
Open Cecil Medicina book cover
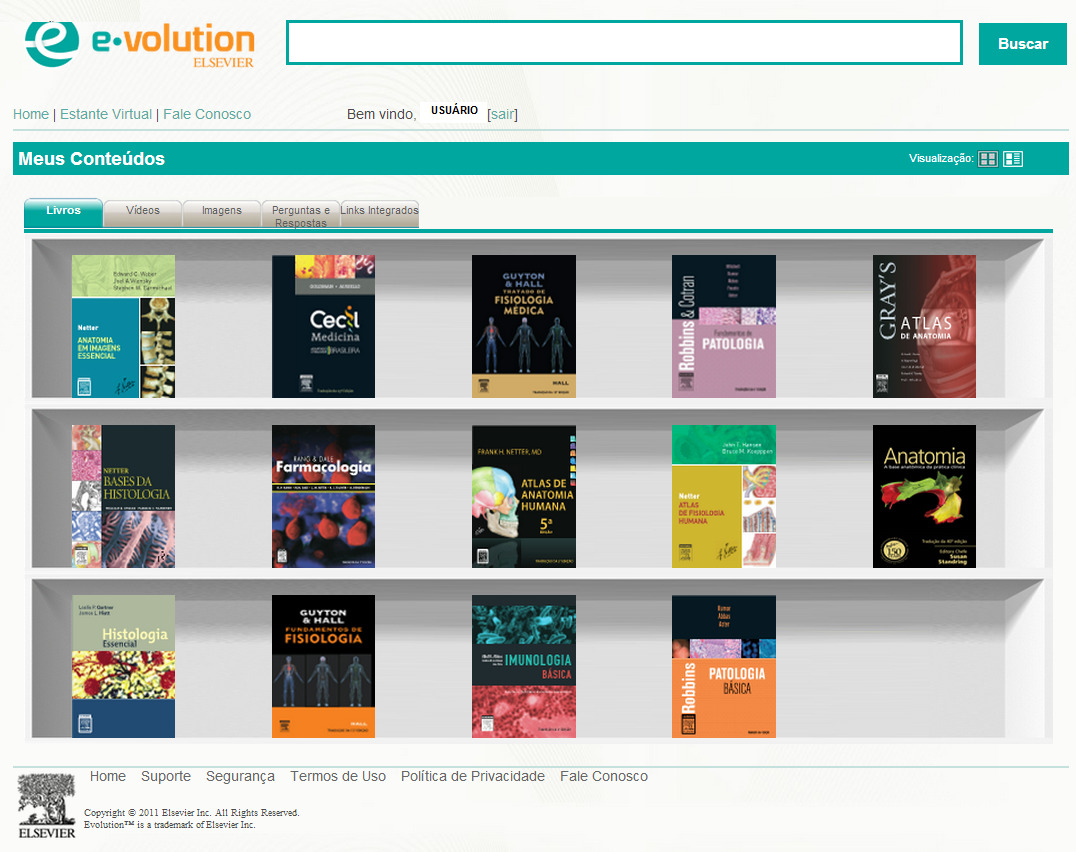coord(323,326)
